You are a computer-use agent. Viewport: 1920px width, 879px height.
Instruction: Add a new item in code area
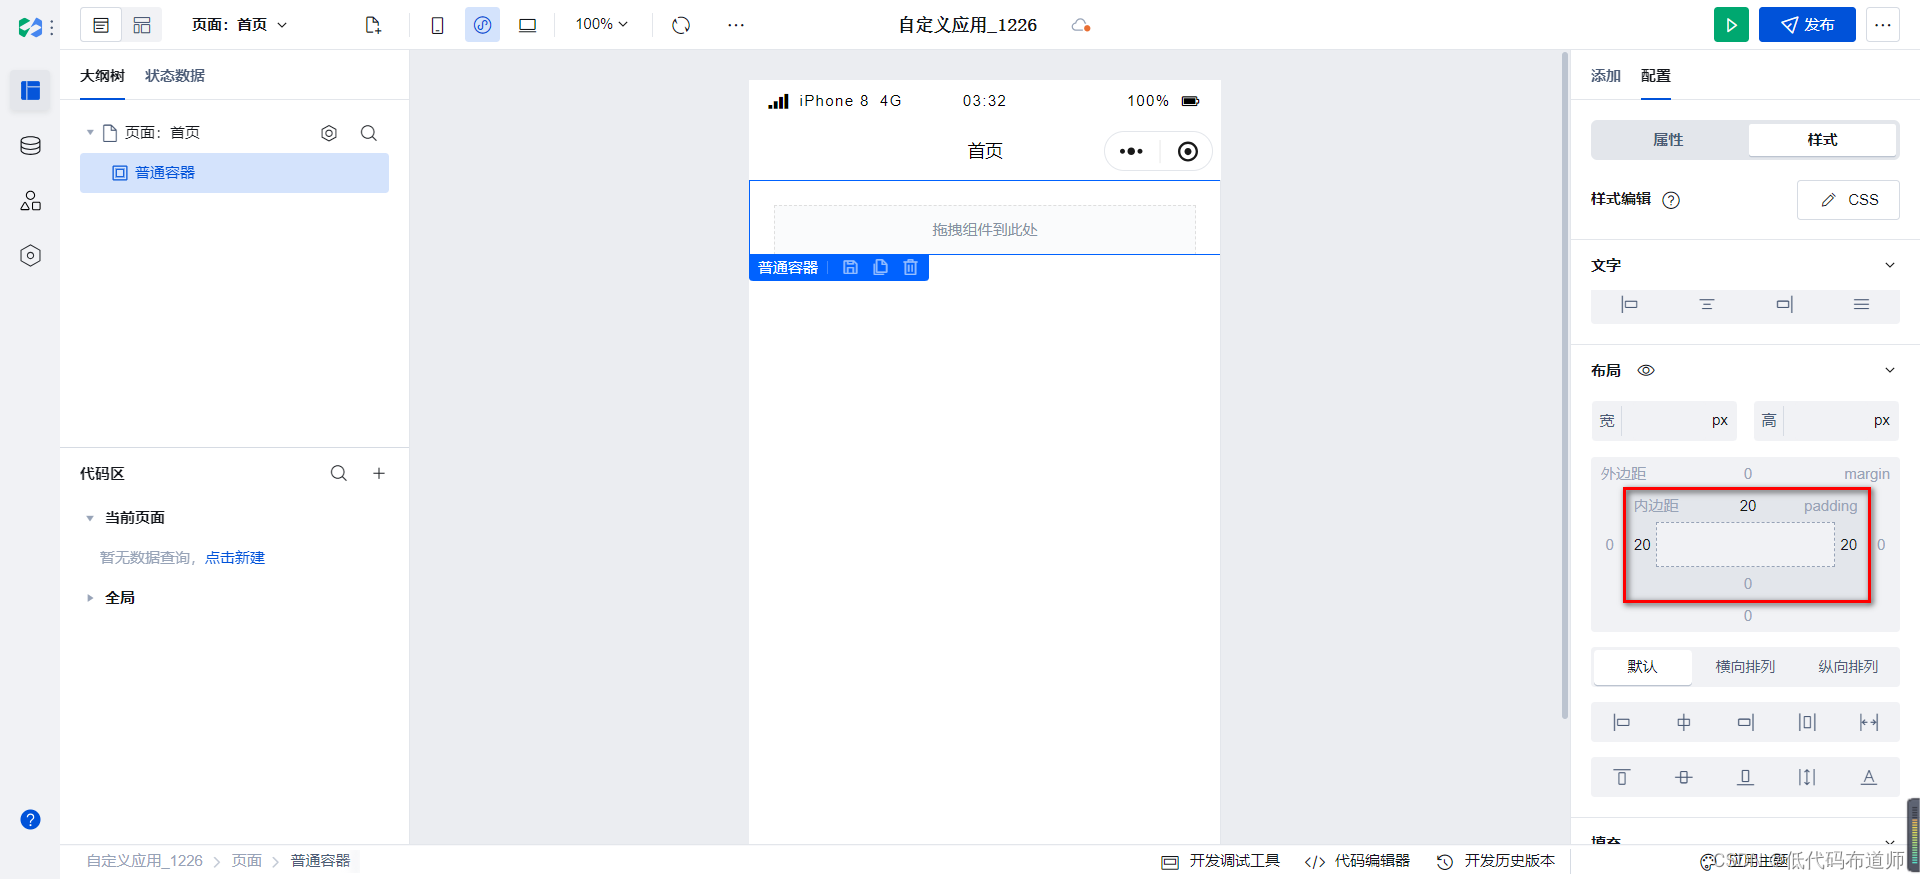(x=379, y=474)
